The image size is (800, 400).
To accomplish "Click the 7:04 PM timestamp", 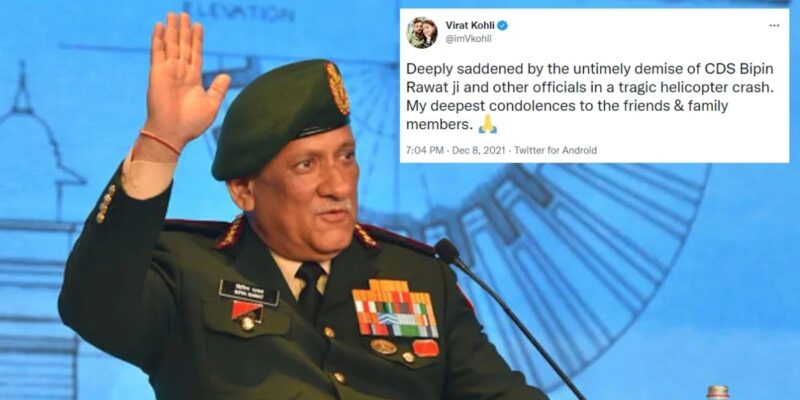I will click(x=426, y=150).
